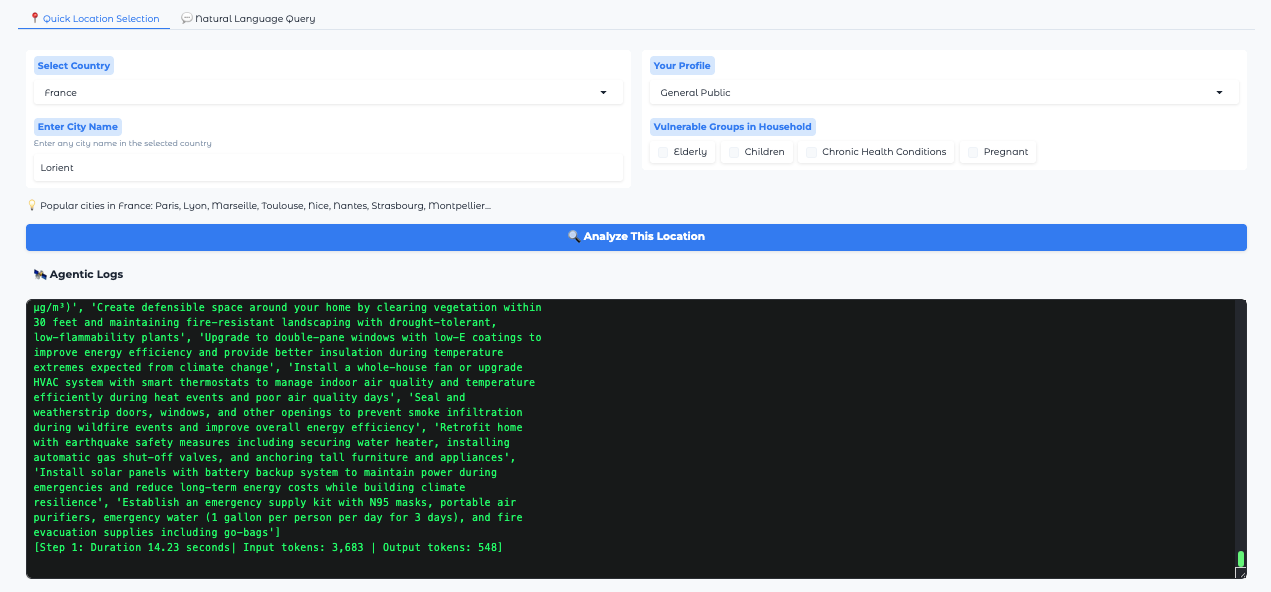Enable the Elderly checkbox

pyautogui.click(x=662, y=152)
